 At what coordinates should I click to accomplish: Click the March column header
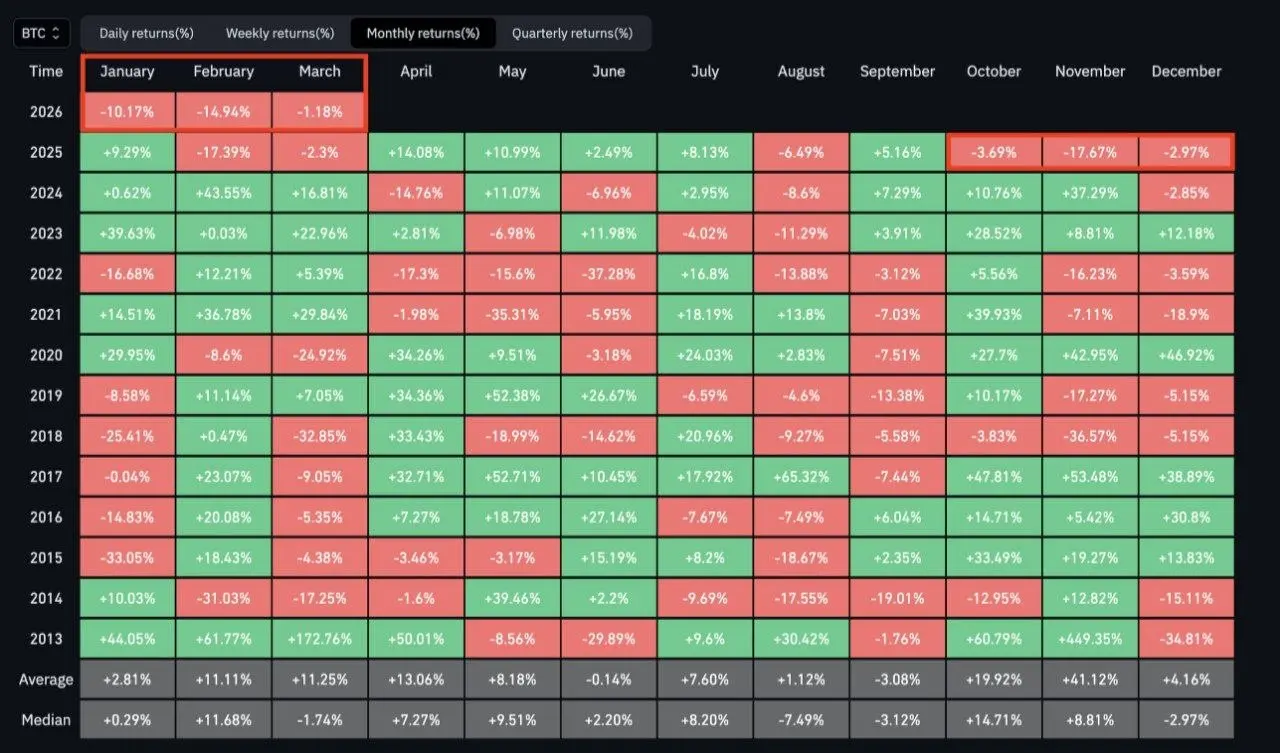point(320,71)
